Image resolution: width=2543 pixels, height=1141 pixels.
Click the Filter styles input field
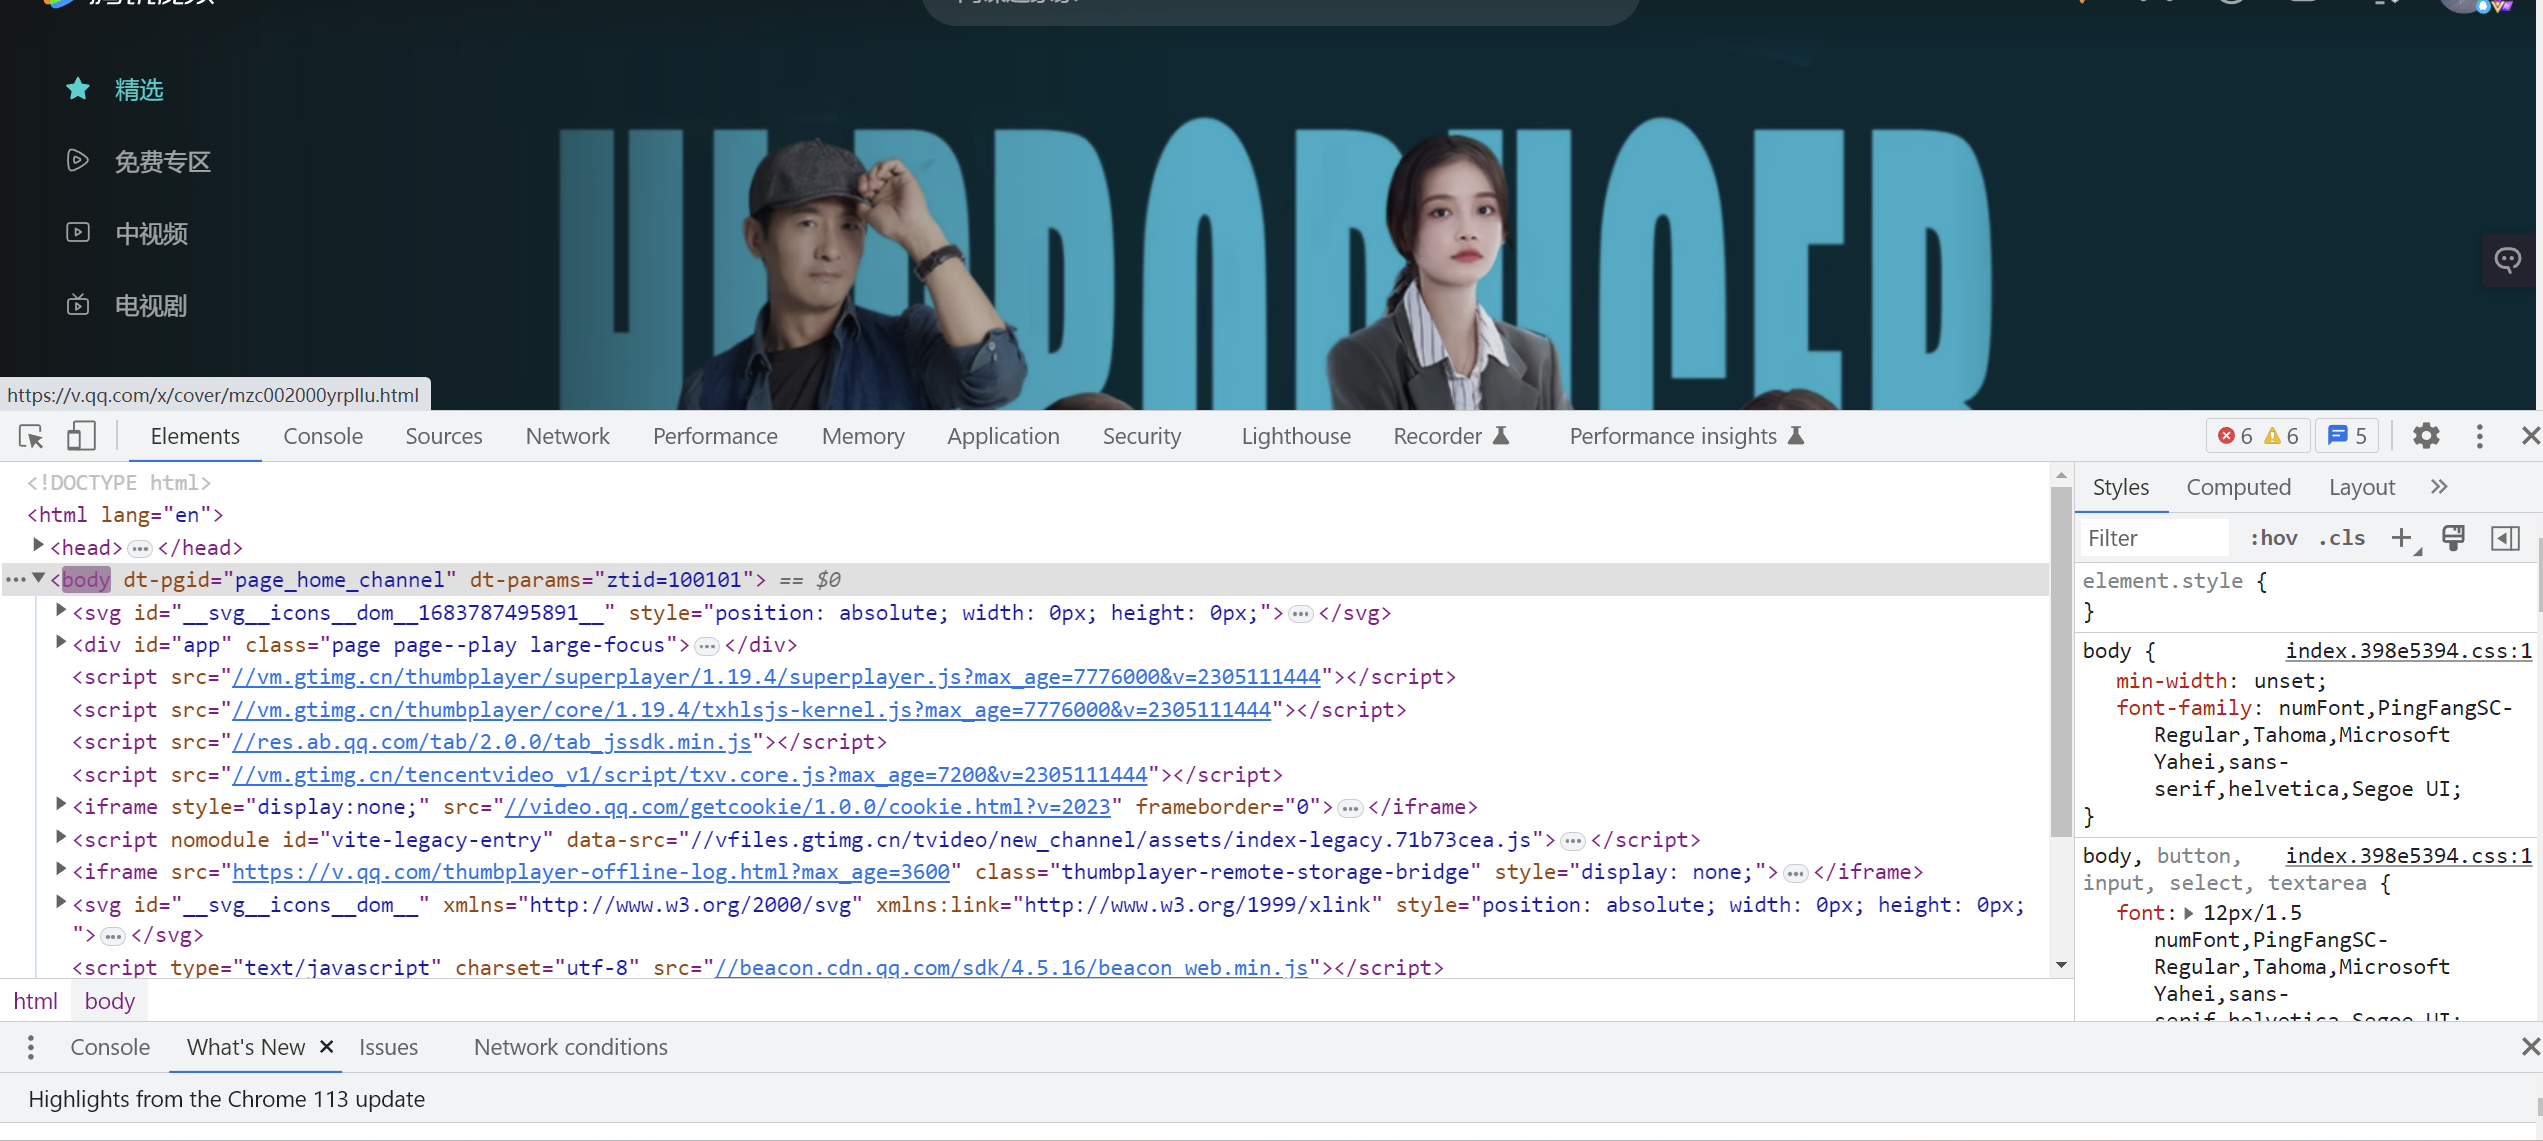(x=2155, y=538)
